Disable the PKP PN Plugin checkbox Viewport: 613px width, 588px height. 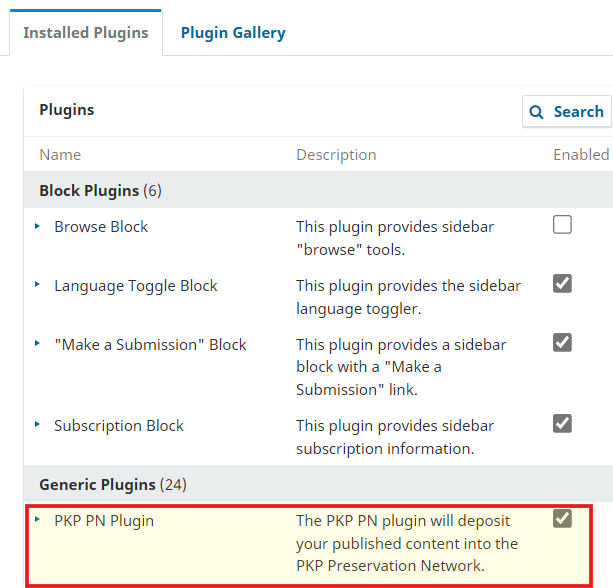coord(563,518)
